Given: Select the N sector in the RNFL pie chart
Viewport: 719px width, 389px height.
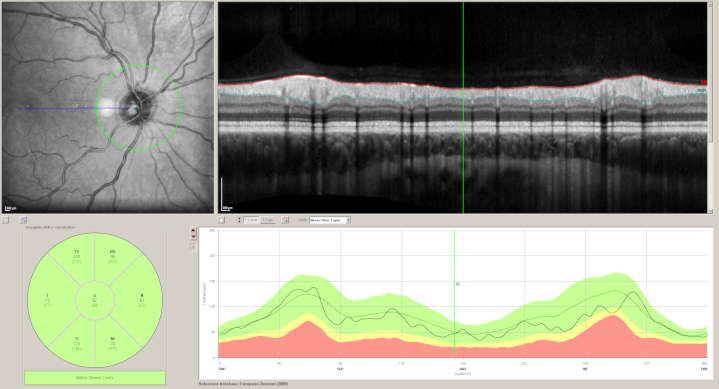Looking at the screenshot, I should click(142, 300).
